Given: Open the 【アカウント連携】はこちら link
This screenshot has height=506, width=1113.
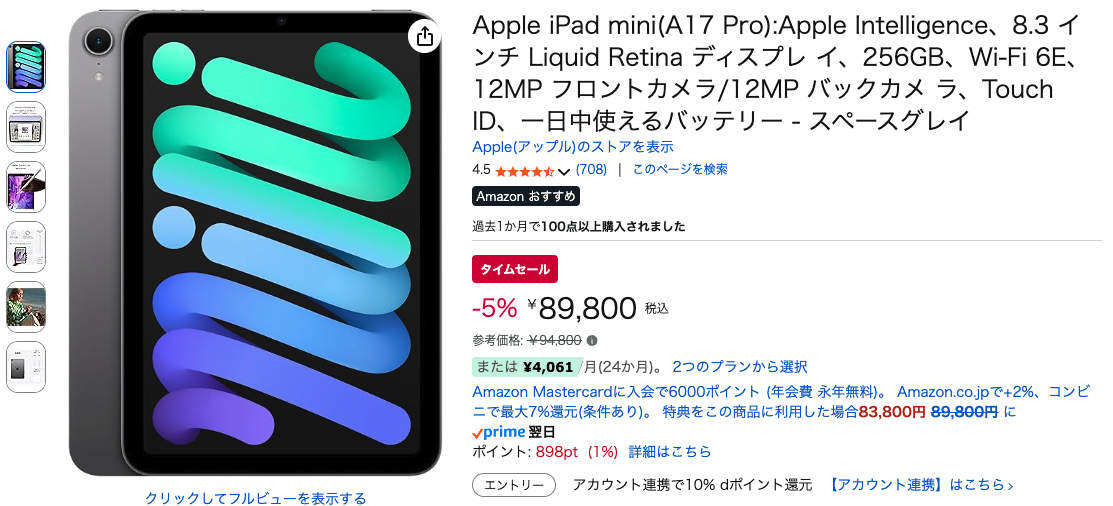Looking at the screenshot, I should coord(920,485).
